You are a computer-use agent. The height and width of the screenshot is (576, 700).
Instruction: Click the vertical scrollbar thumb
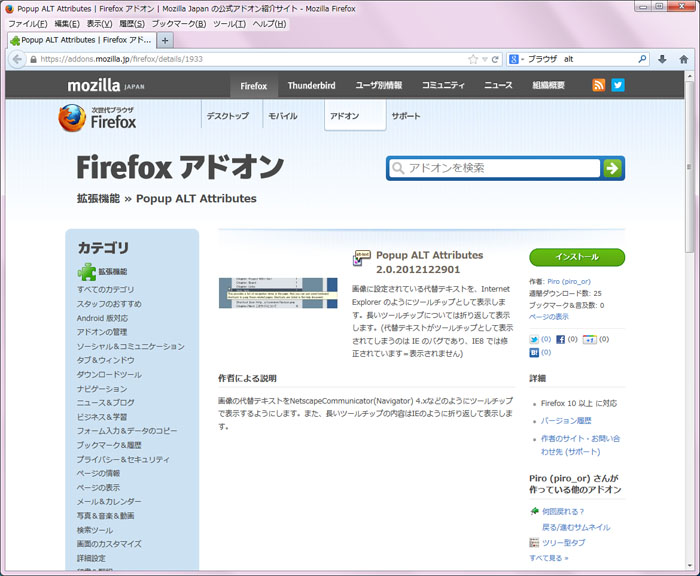[690, 167]
